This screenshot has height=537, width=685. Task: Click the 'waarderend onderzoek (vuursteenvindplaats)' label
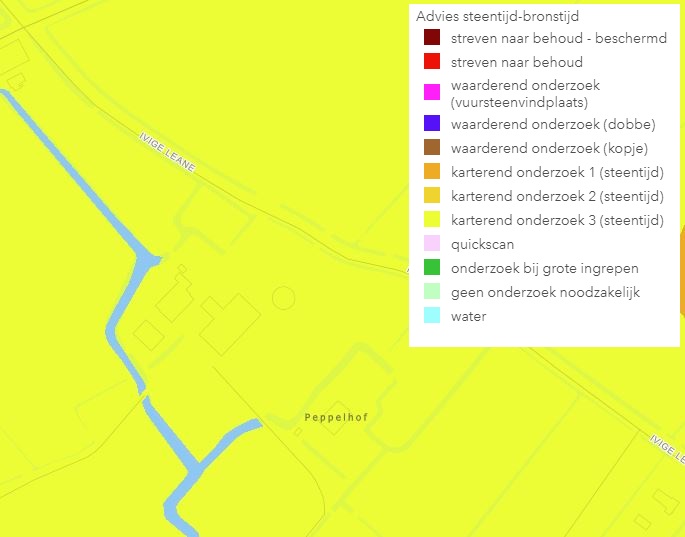pos(525,94)
